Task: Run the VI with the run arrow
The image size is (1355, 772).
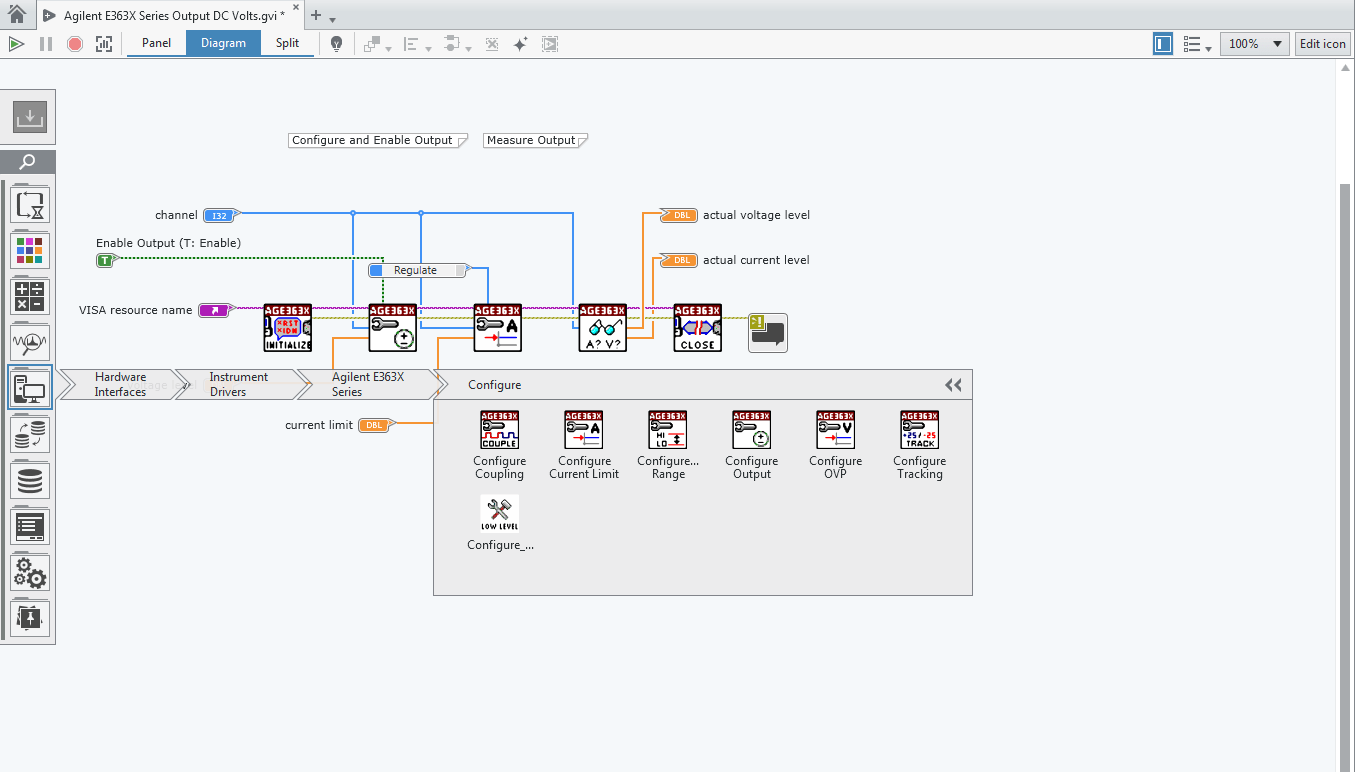Action: pos(16,43)
